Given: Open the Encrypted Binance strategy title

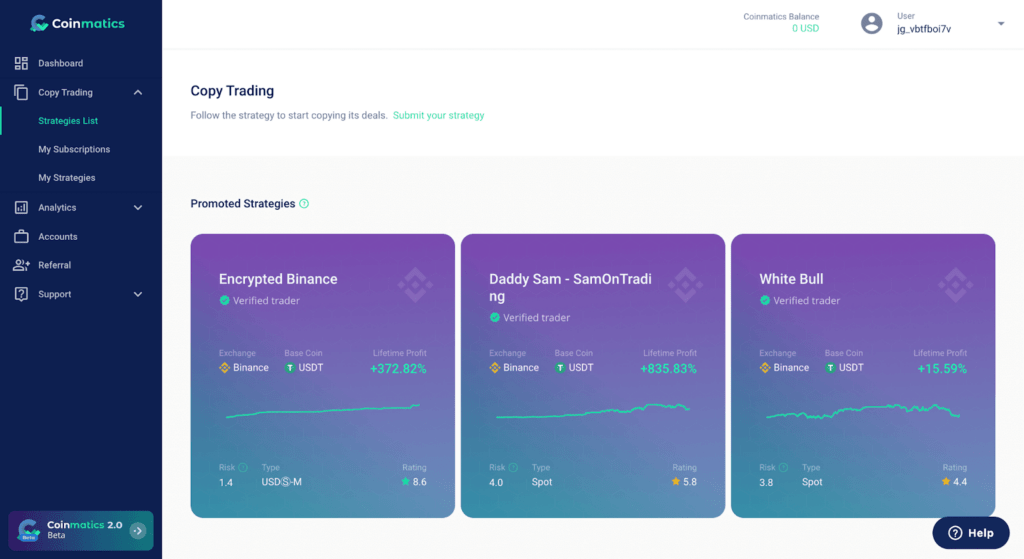Looking at the screenshot, I should [x=278, y=279].
